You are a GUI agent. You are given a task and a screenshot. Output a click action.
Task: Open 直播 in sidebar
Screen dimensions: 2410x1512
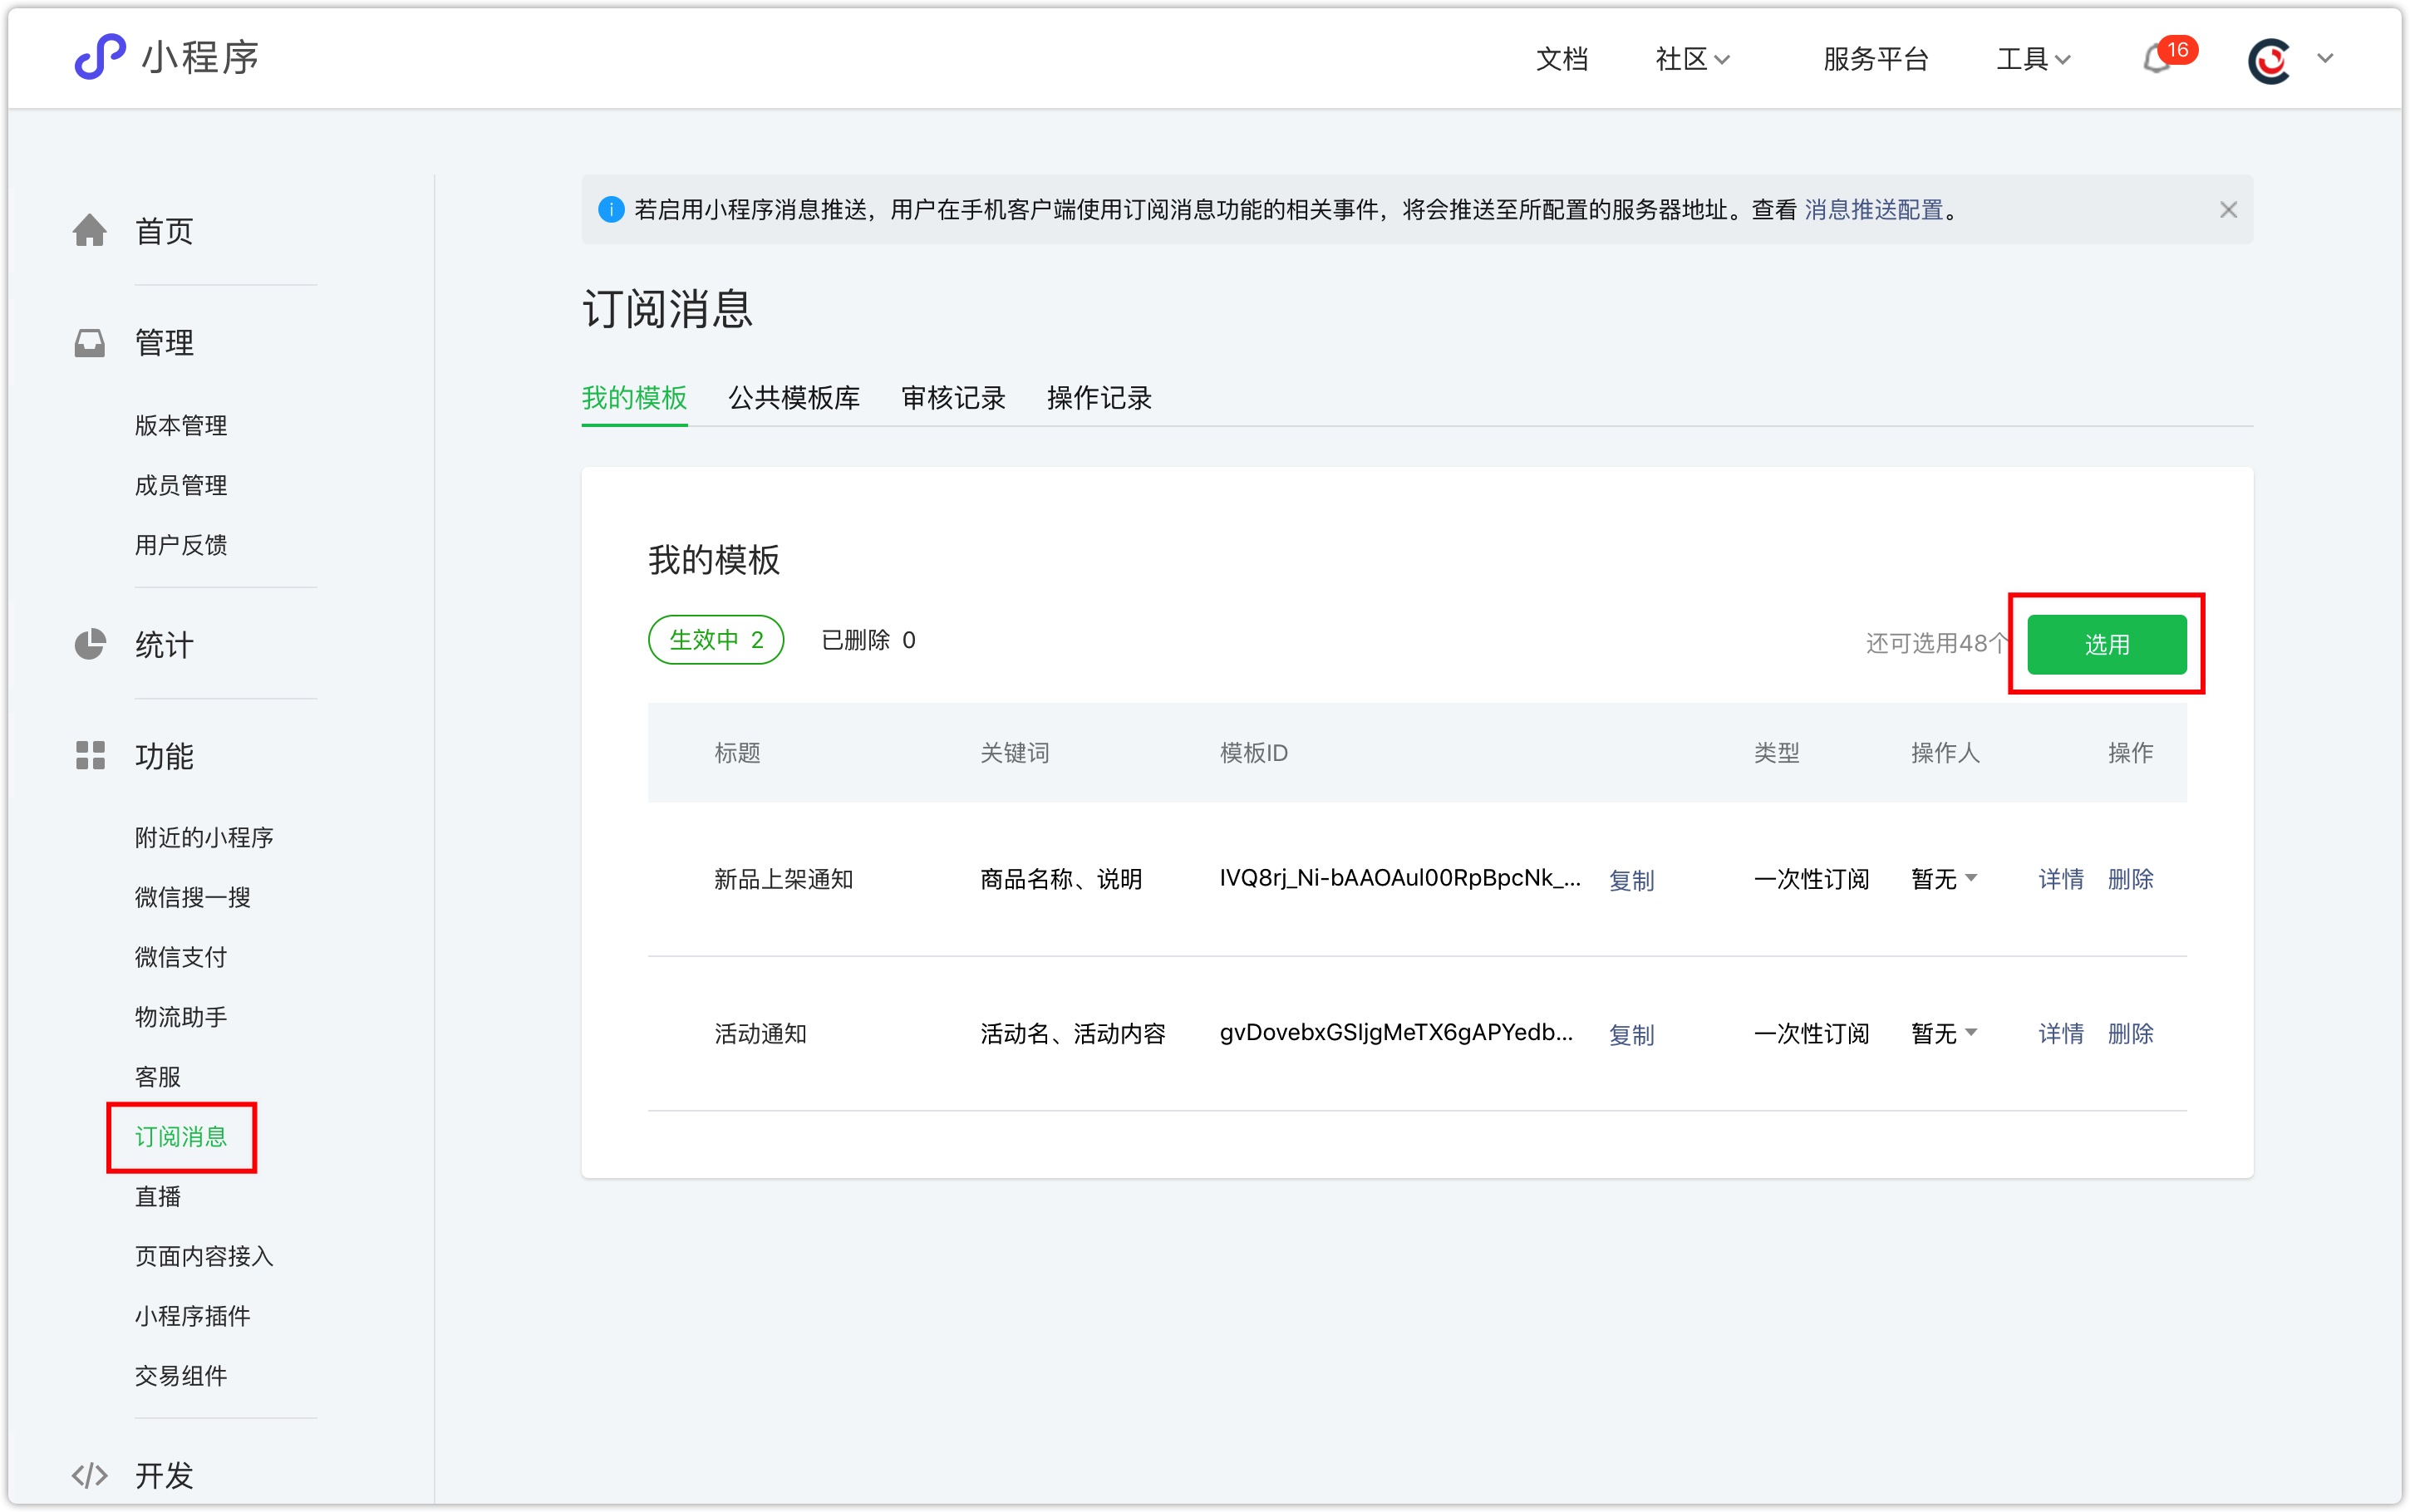(x=158, y=1197)
